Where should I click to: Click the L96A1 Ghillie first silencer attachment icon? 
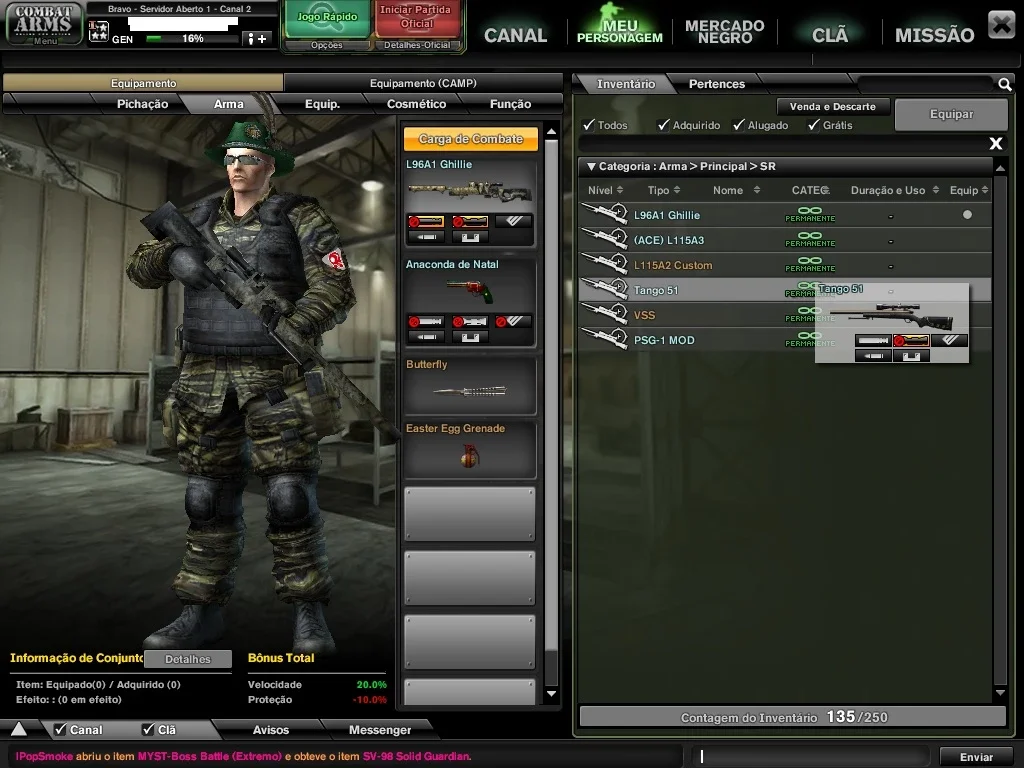[426, 222]
